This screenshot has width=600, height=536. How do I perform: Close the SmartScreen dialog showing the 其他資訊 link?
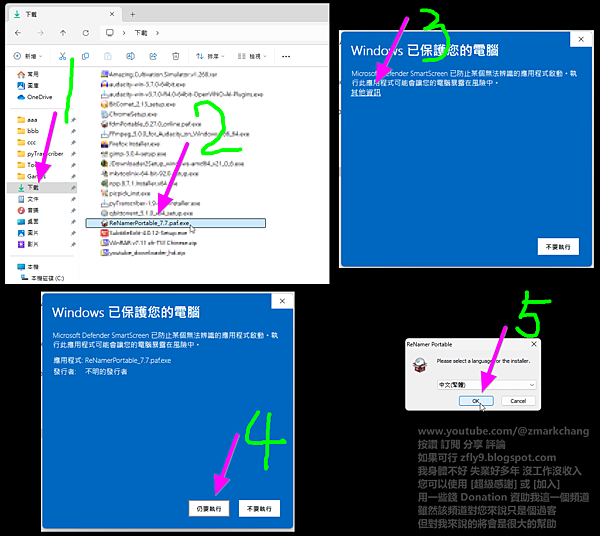click(581, 39)
